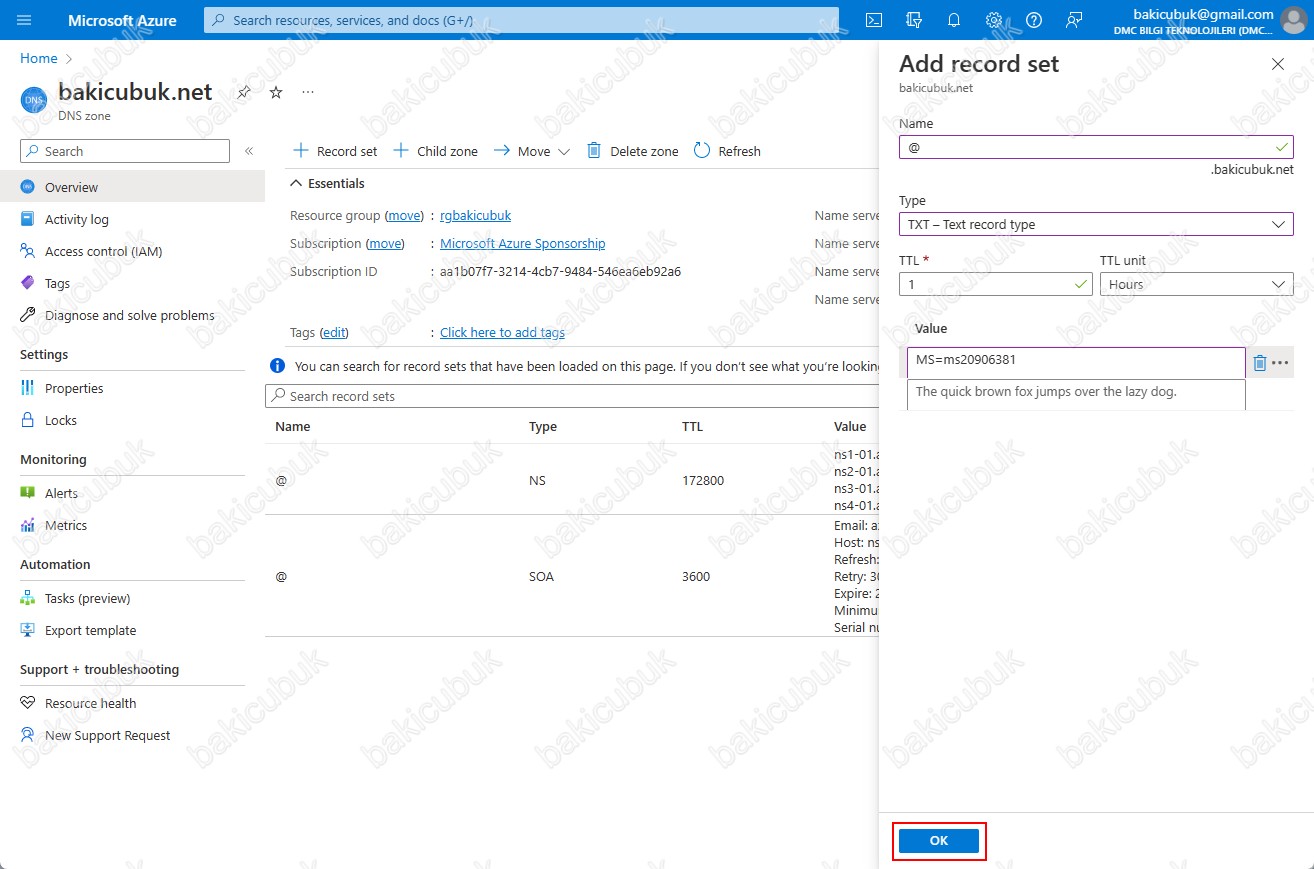Click the Search record sets field
The height and width of the screenshot is (869, 1314).
point(571,396)
